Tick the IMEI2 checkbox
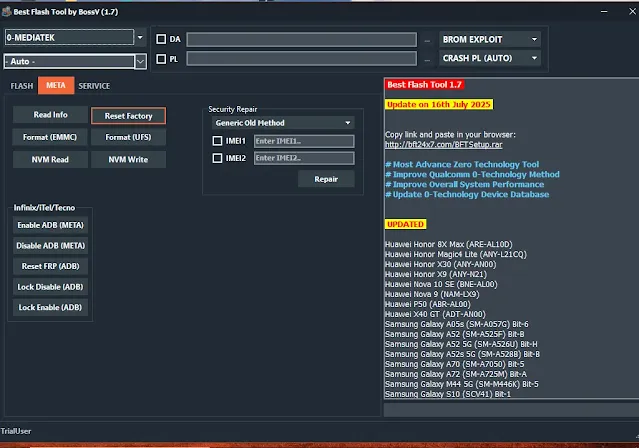The image size is (639, 448). pyautogui.click(x=218, y=158)
